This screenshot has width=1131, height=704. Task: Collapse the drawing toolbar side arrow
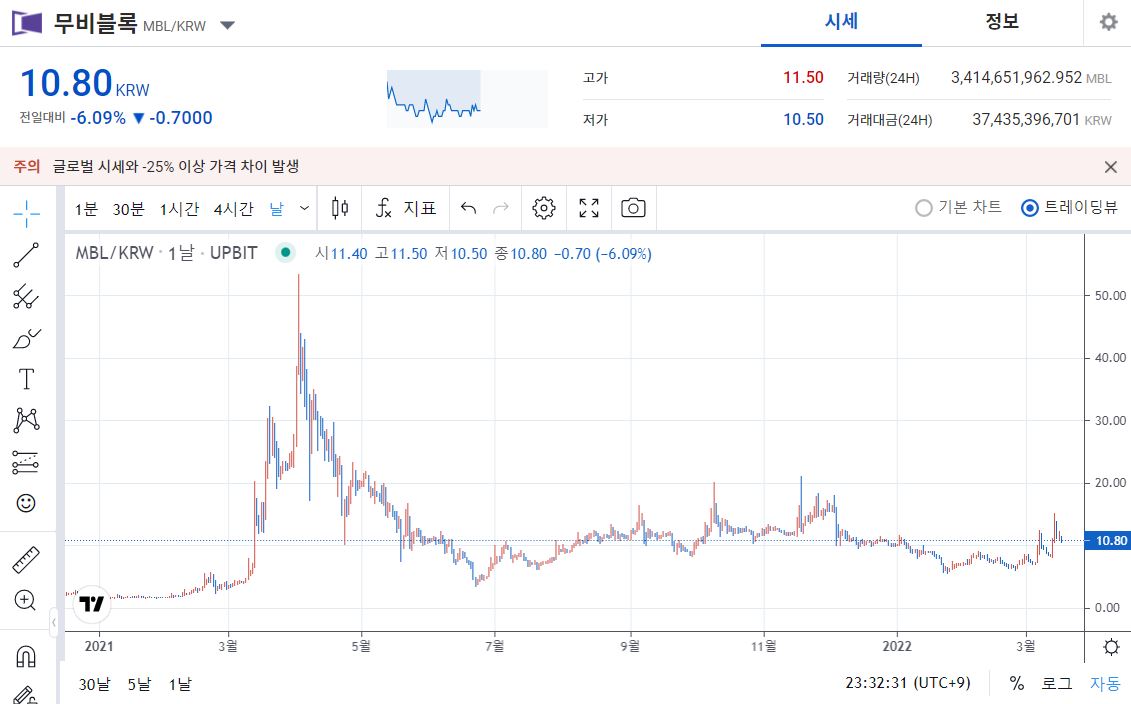click(53, 622)
